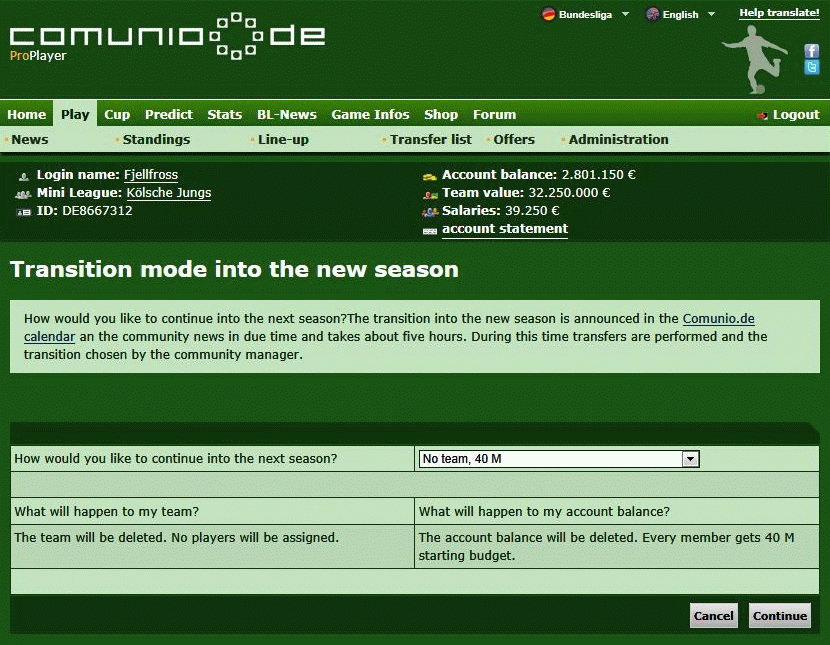
Task: Open the Kölsche Jungs mini league link
Action: (x=168, y=193)
